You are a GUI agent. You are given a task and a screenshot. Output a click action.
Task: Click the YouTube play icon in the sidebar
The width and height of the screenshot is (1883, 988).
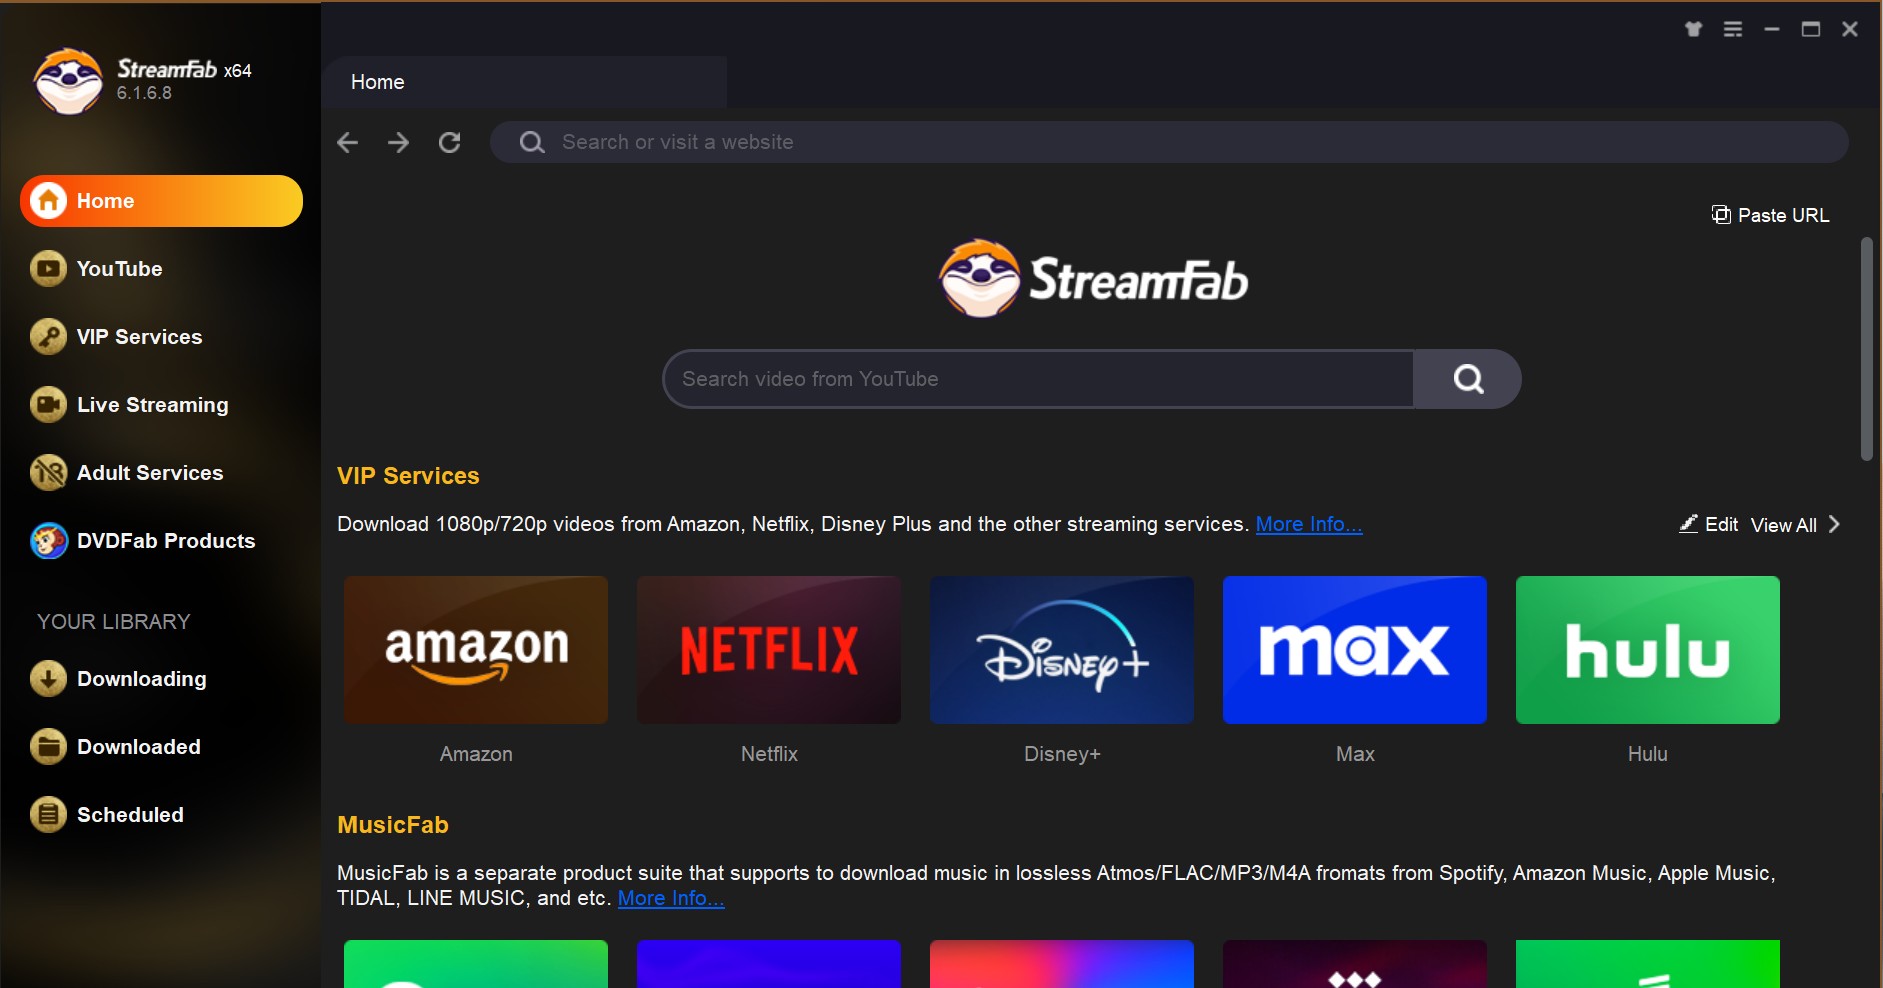pyautogui.click(x=48, y=269)
